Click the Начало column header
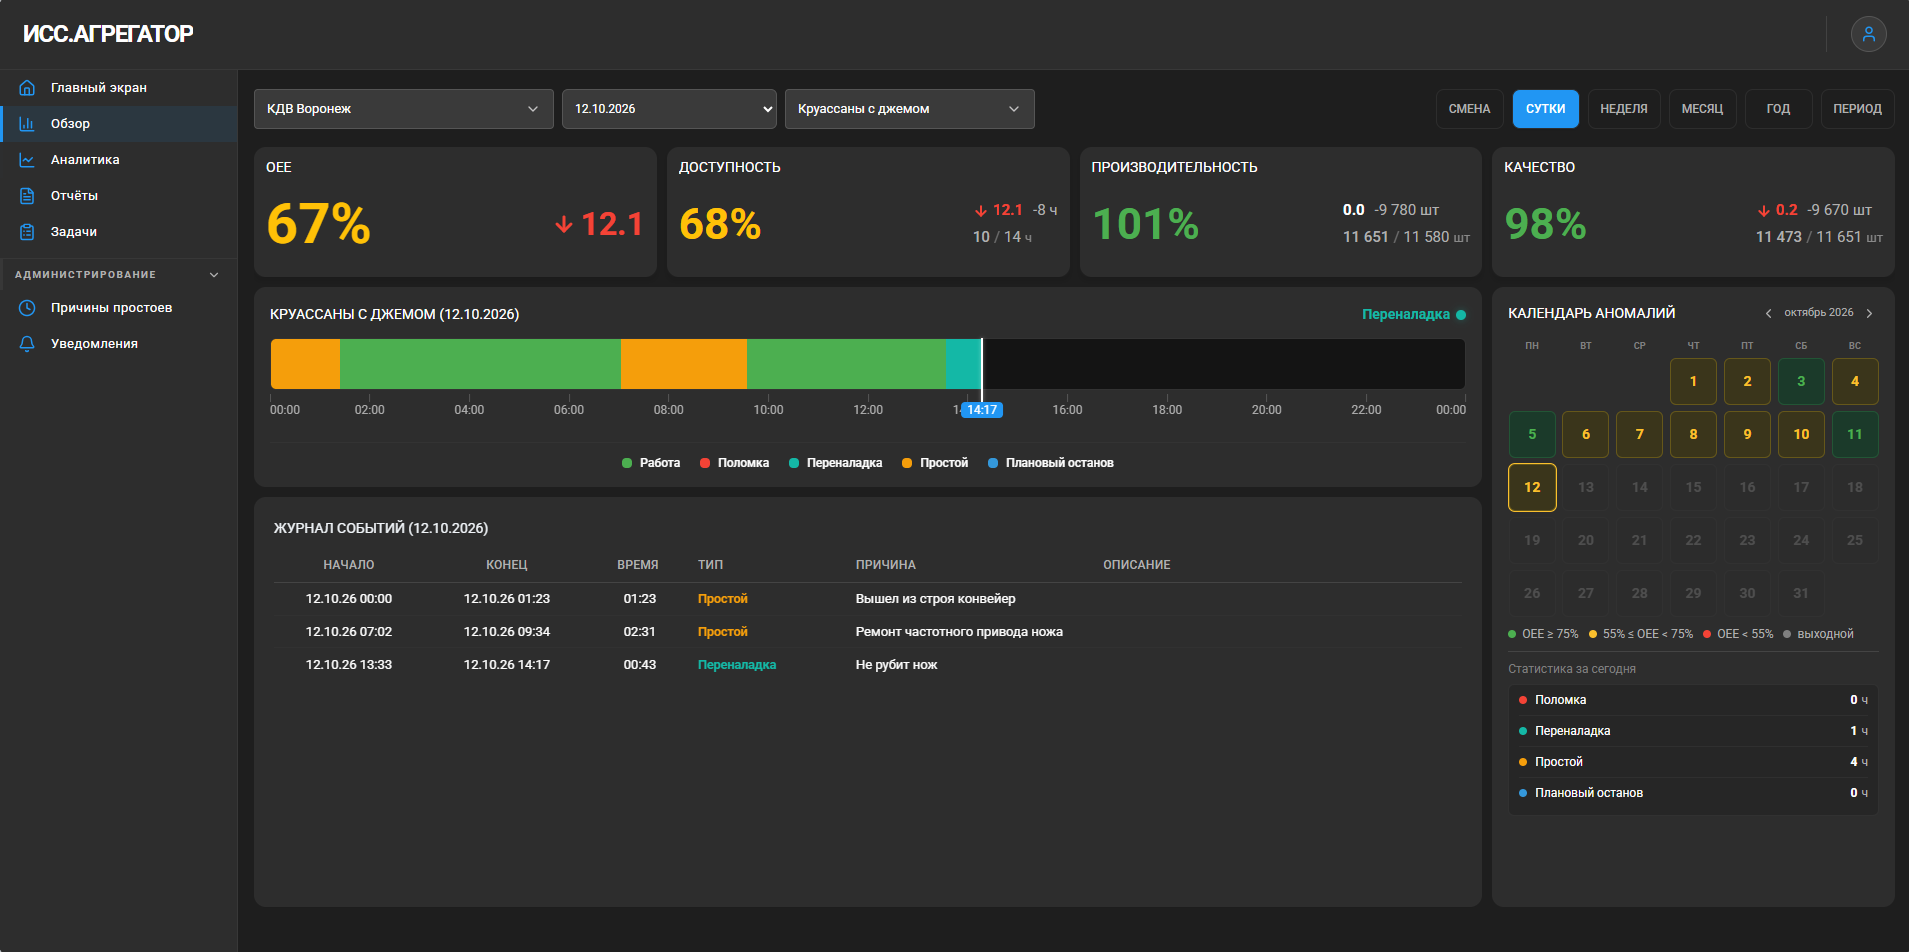The height and width of the screenshot is (952, 1909). (349, 565)
